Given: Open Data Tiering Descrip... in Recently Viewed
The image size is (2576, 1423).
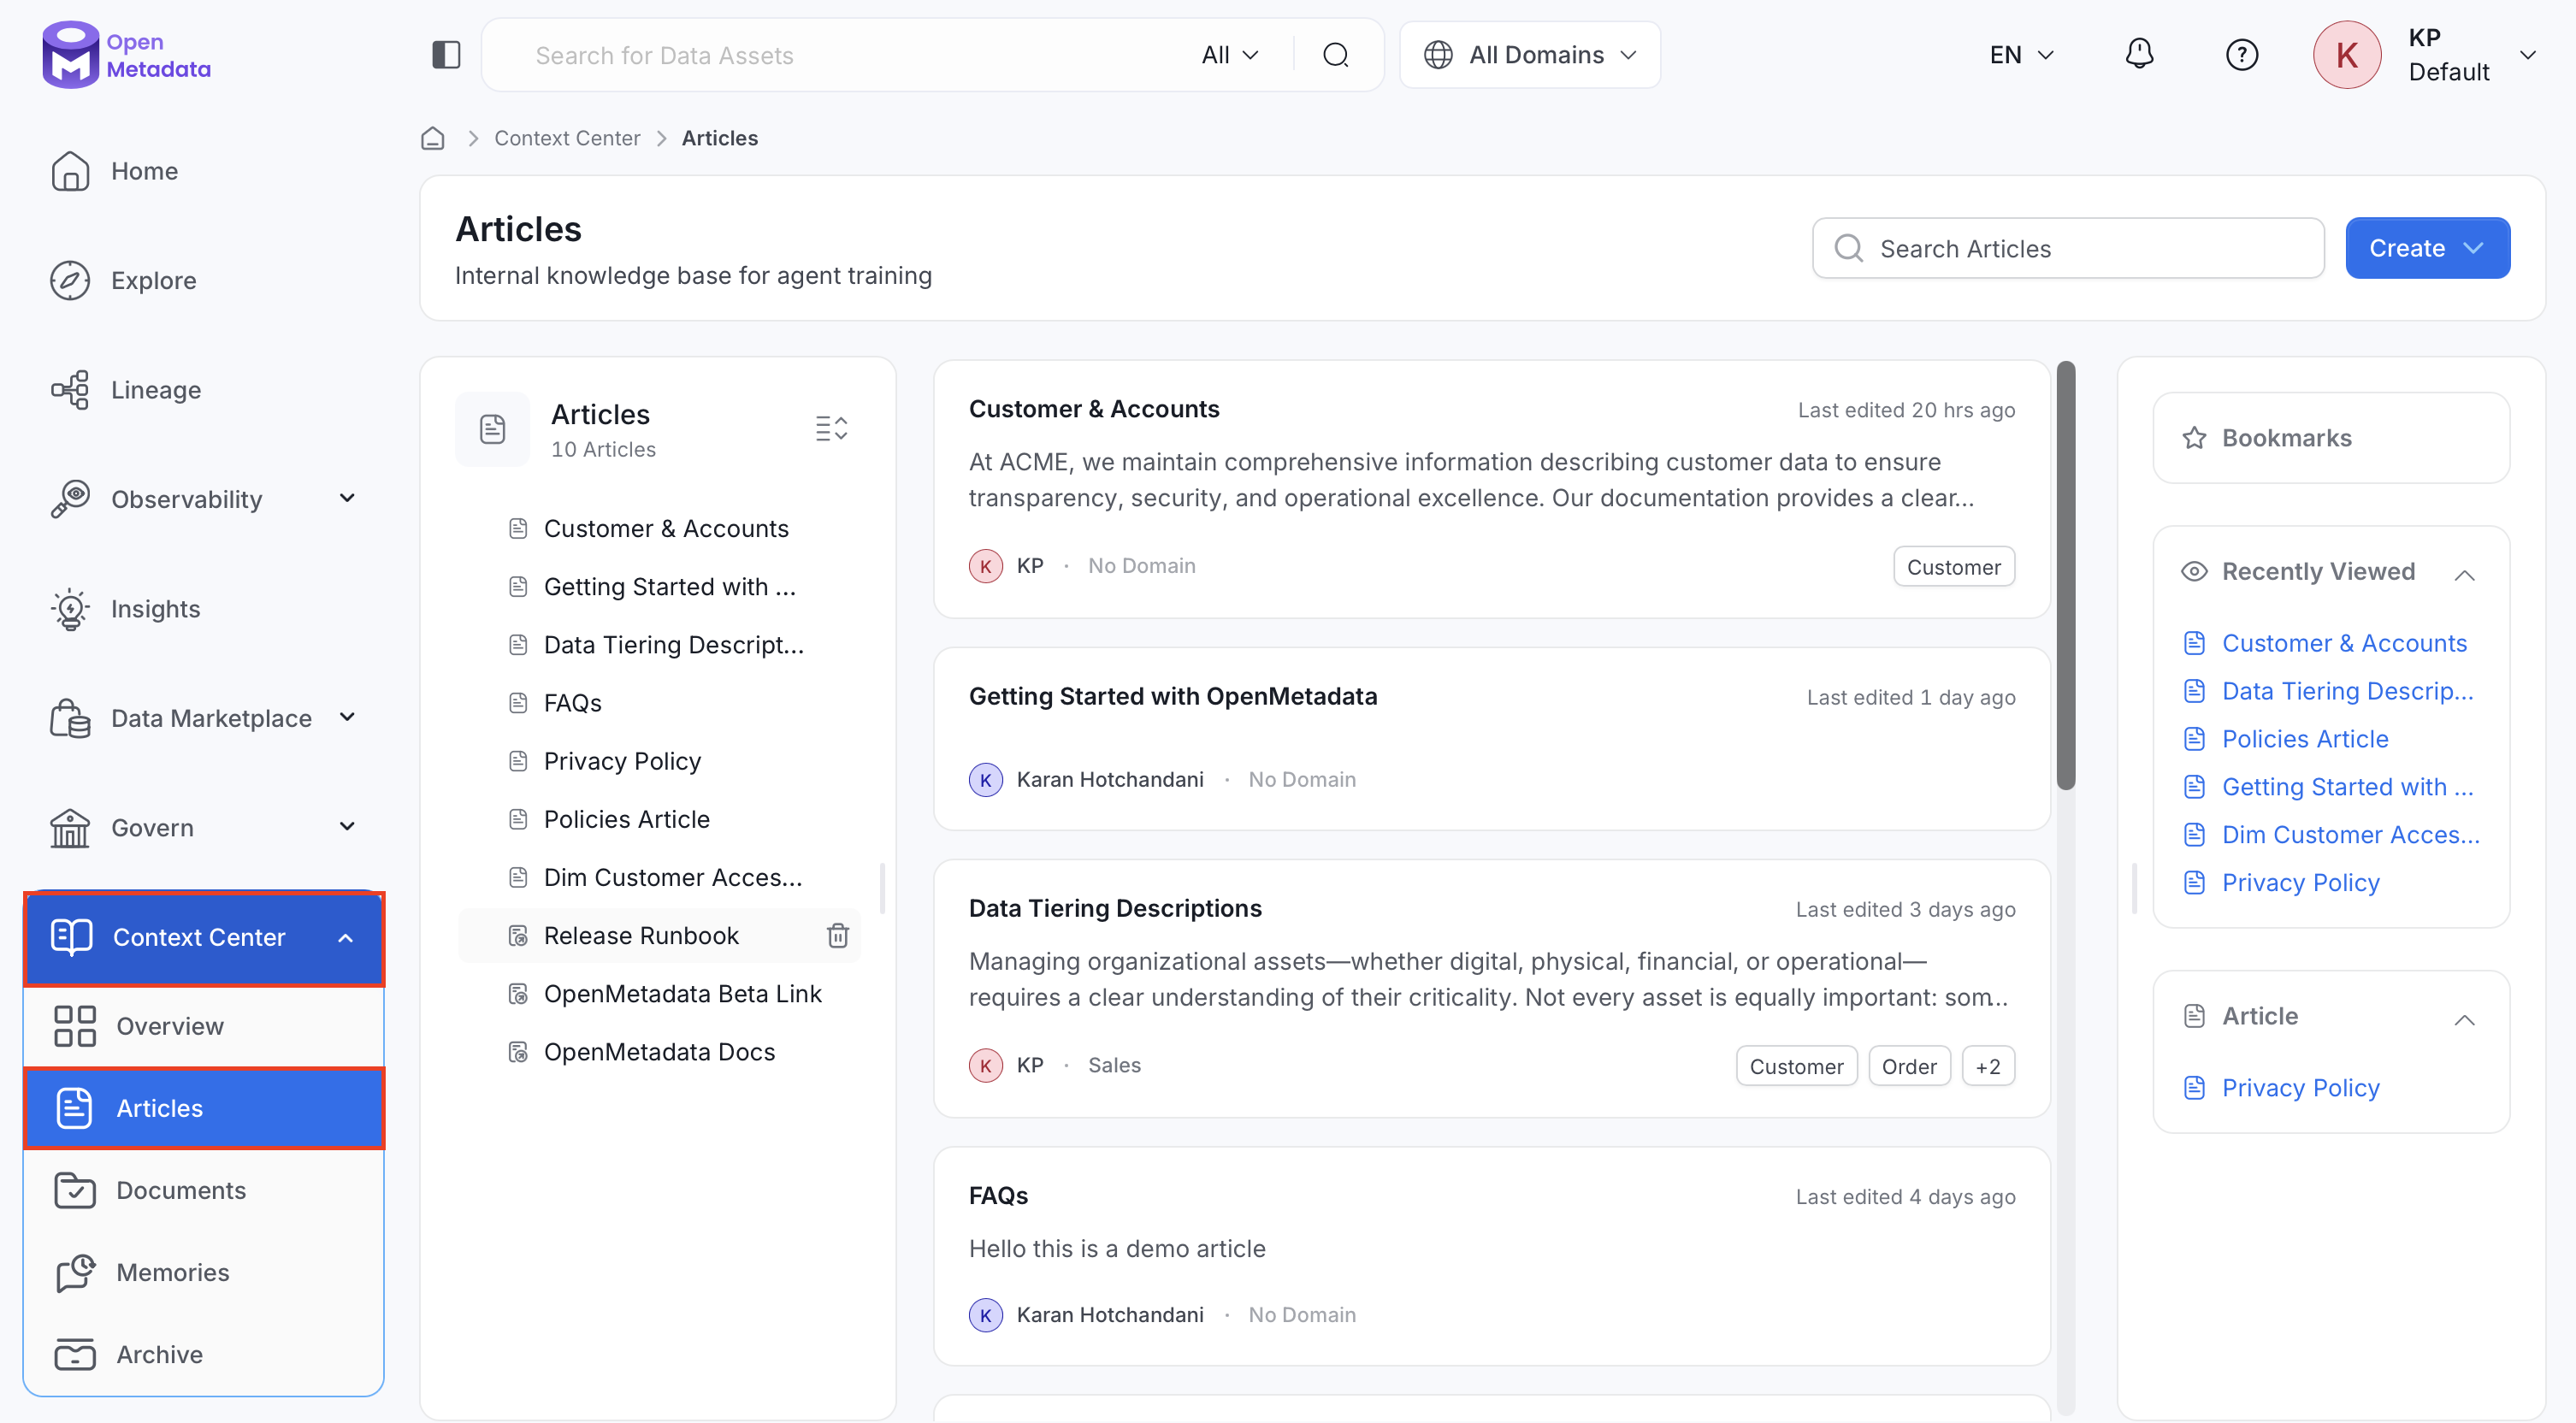Looking at the screenshot, I should coord(2348,691).
